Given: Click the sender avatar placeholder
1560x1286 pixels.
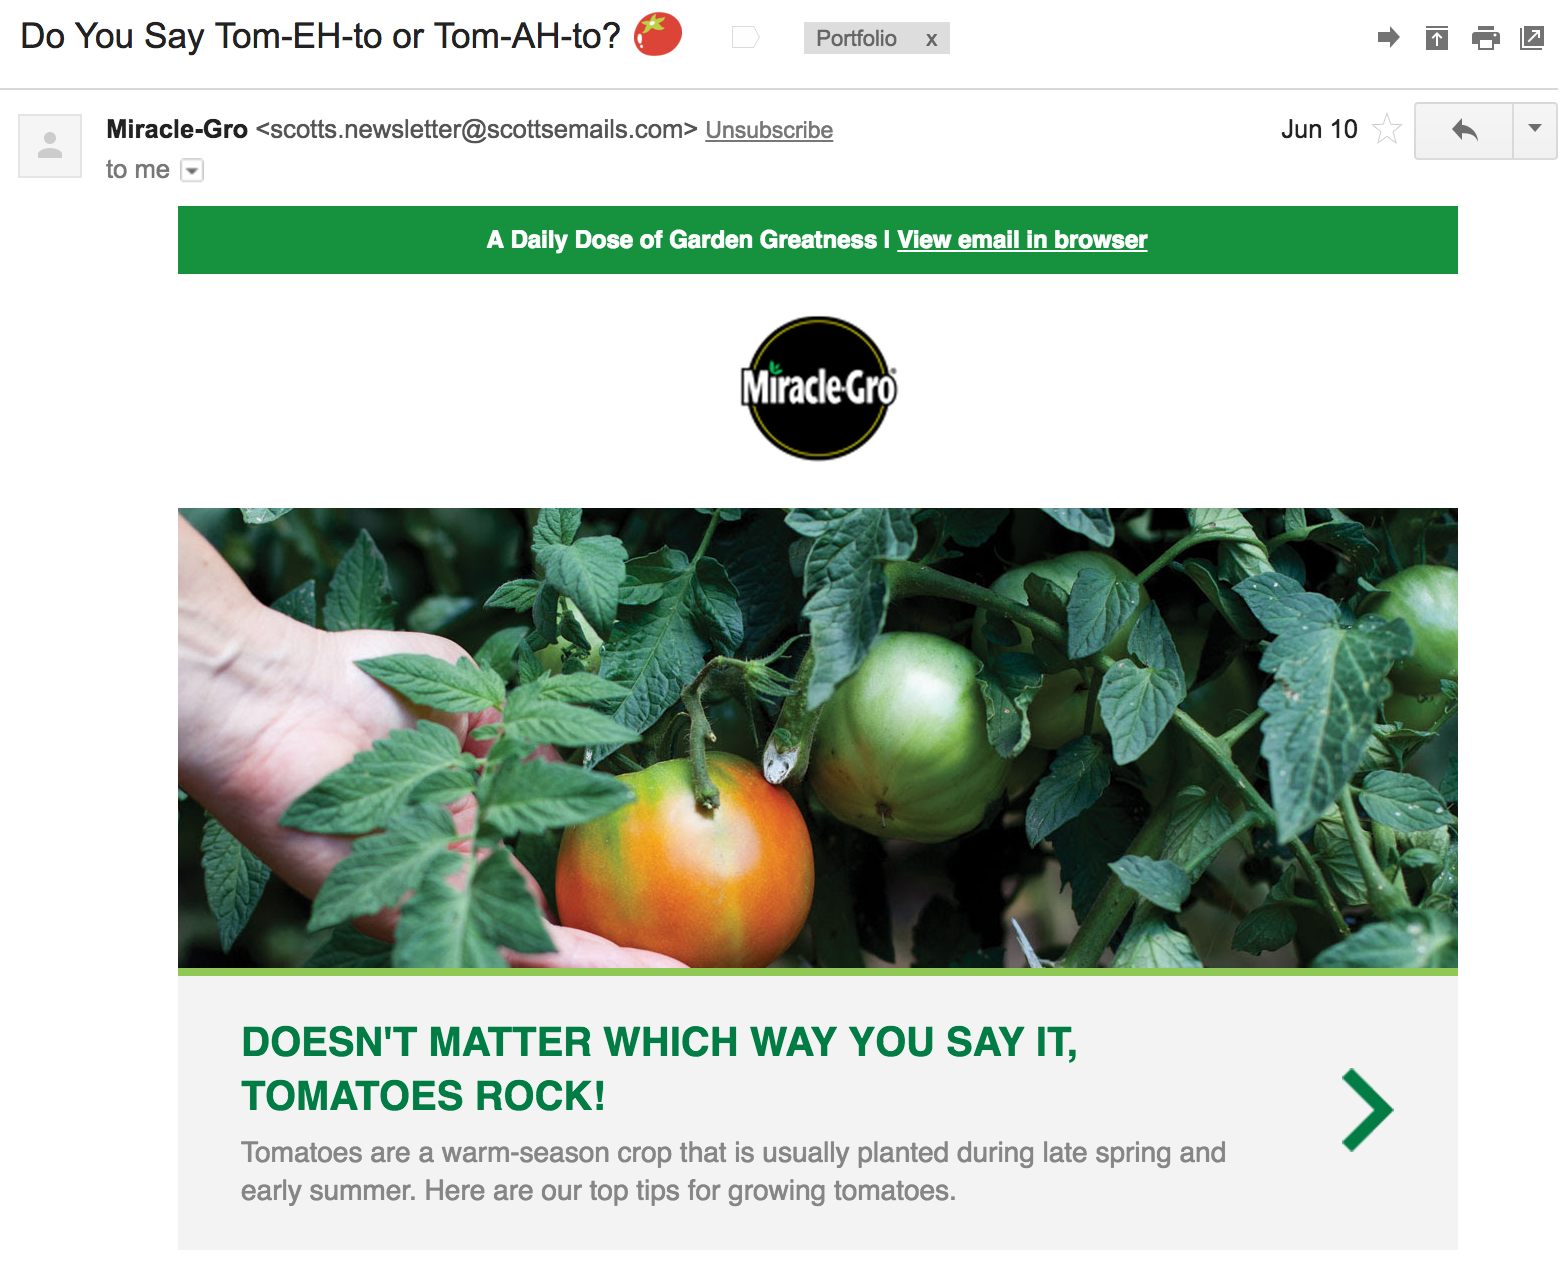Looking at the screenshot, I should click(x=50, y=146).
